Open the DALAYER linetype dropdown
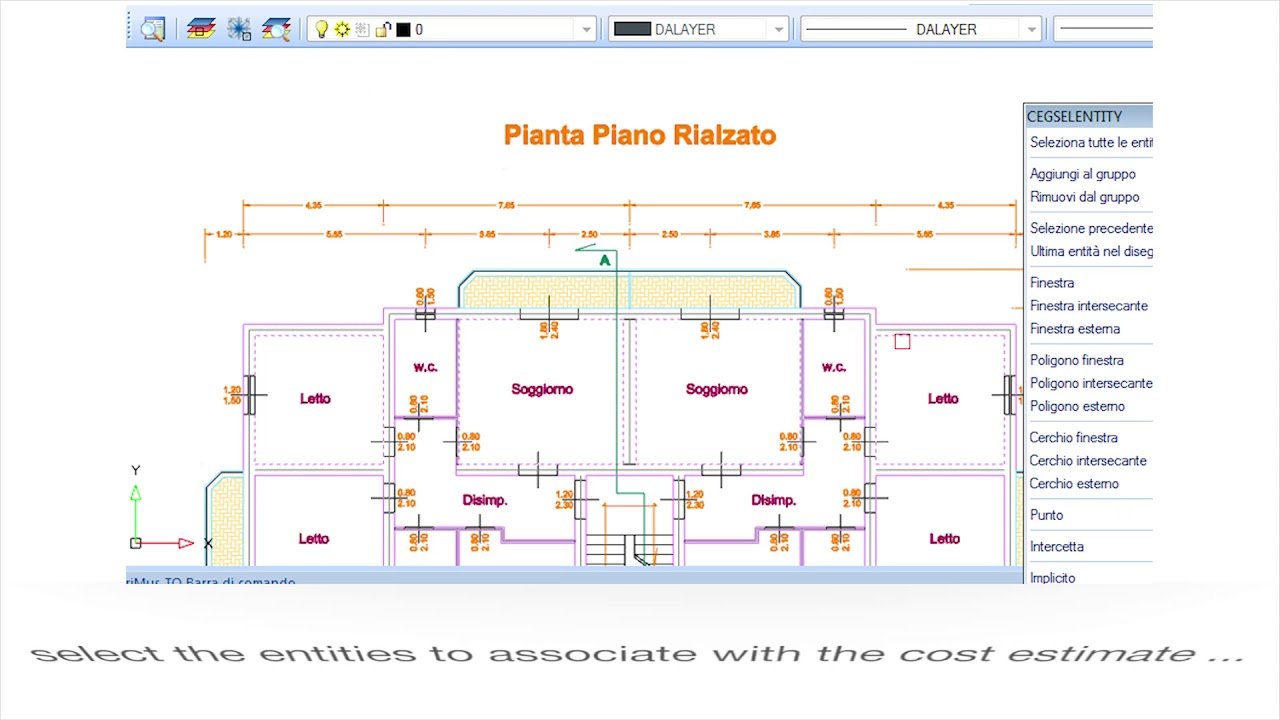The height and width of the screenshot is (720, 1280). click(1032, 30)
